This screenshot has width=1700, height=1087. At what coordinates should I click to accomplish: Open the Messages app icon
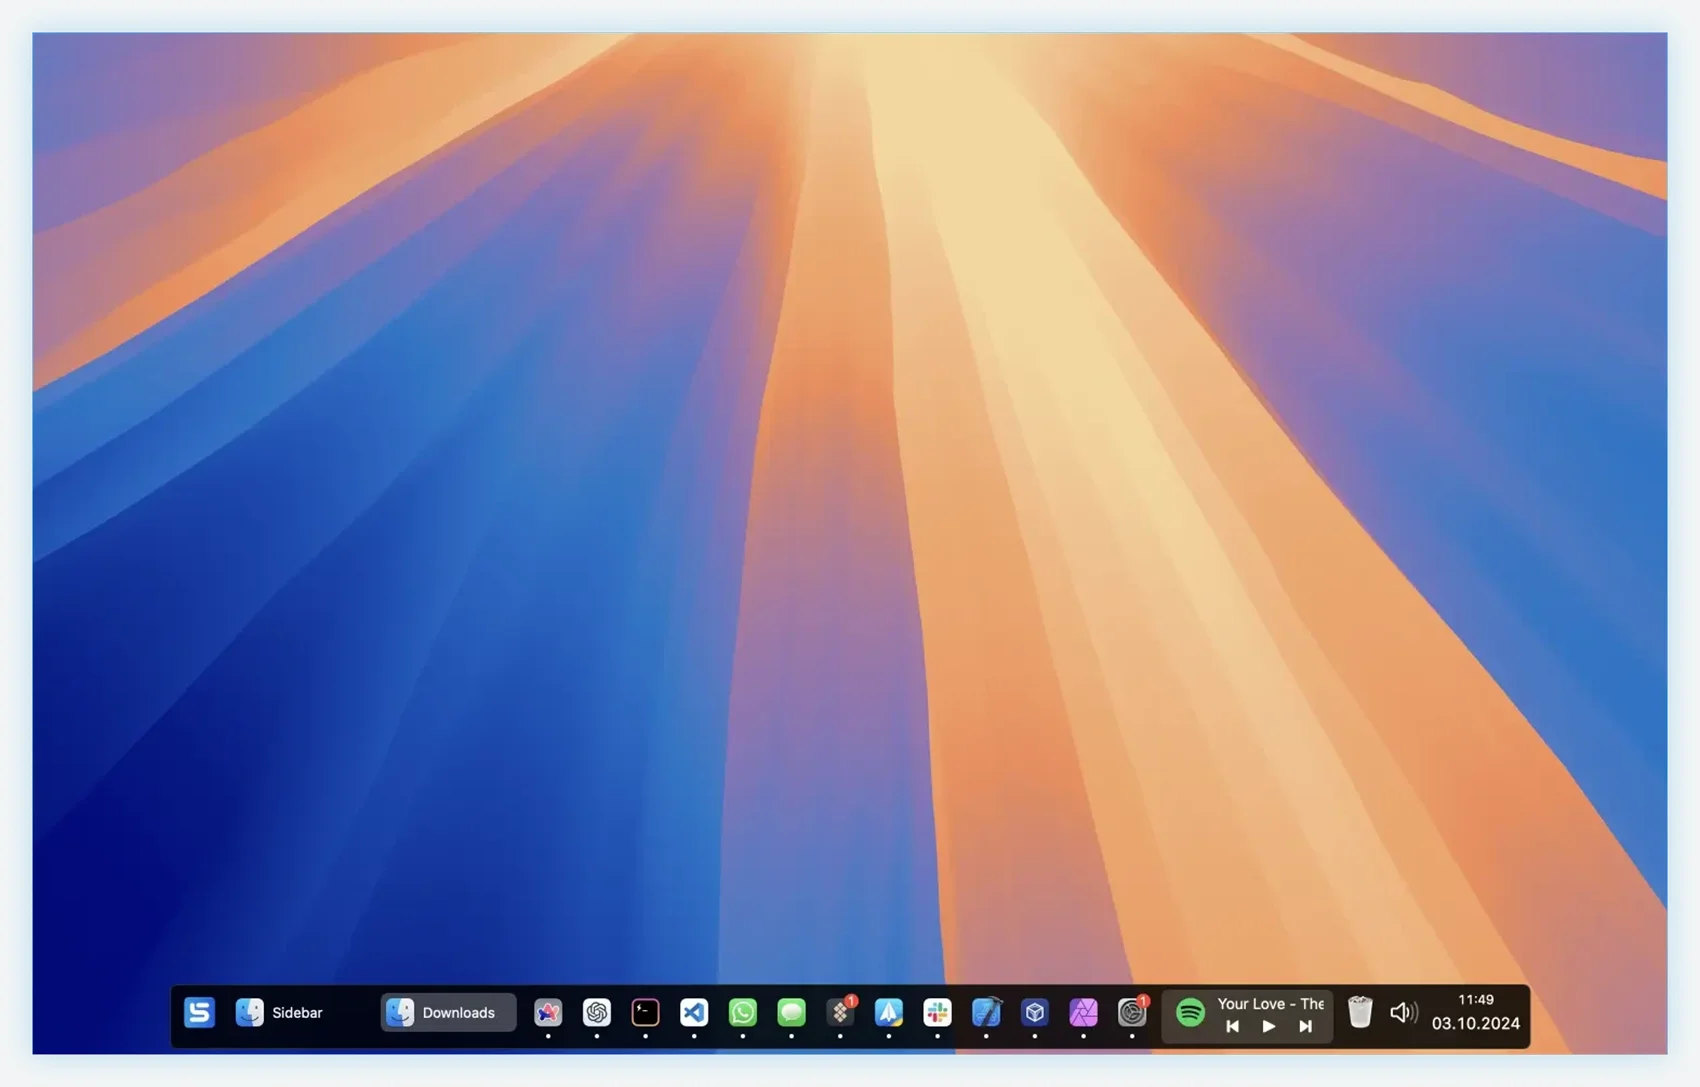coord(792,1013)
